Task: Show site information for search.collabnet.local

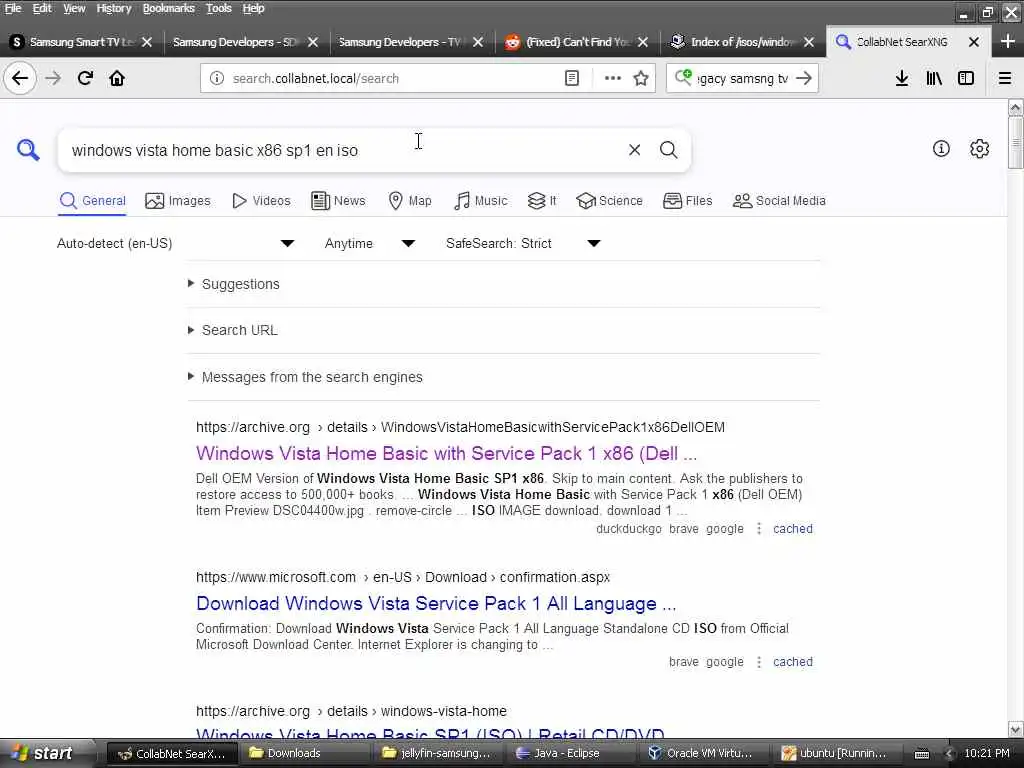Action: [217, 78]
